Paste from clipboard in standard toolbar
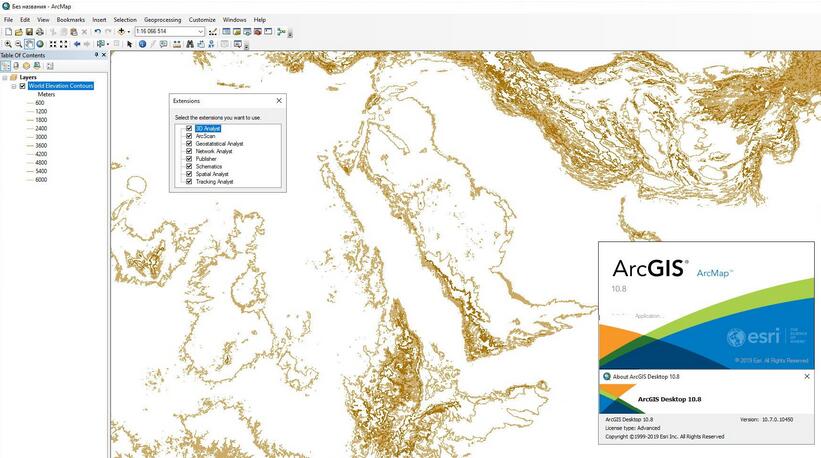Screen dimensions: 821x458 point(74,32)
